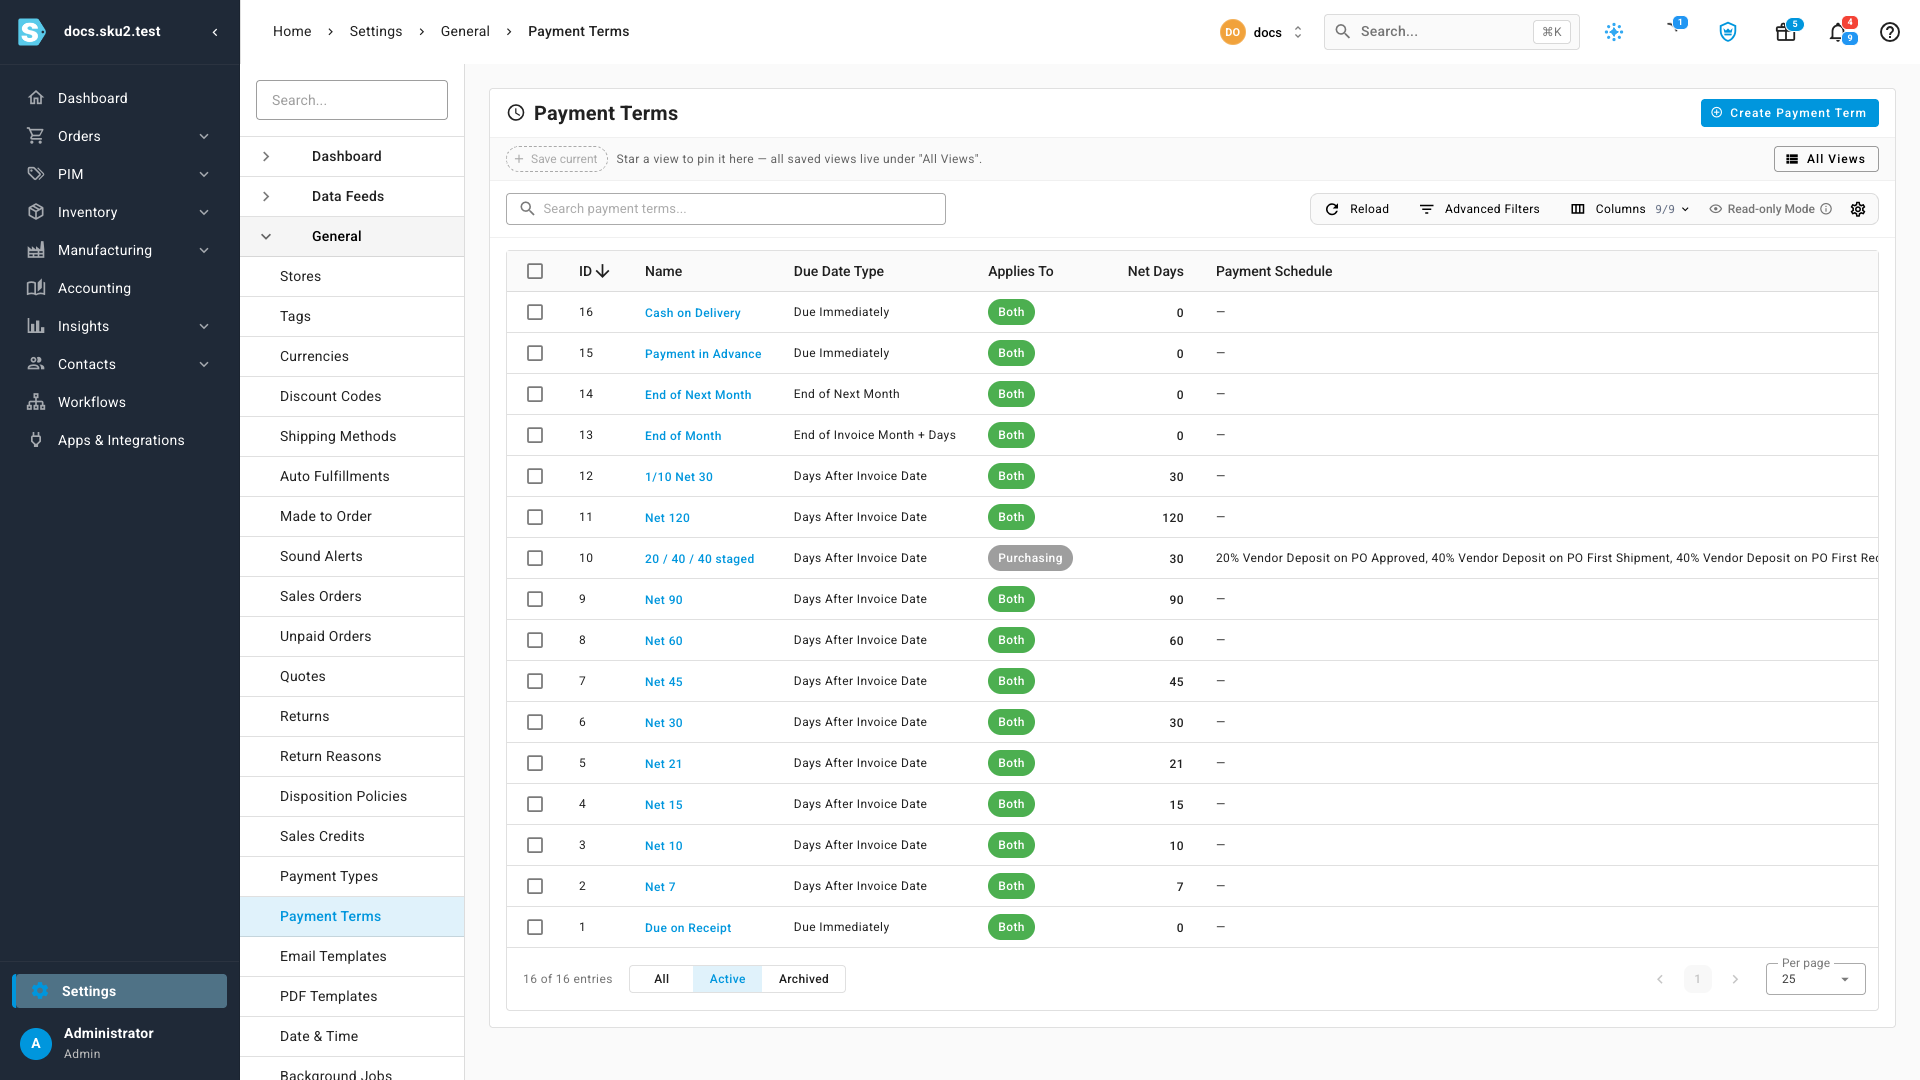The width and height of the screenshot is (1920, 1080).
Task: Open the Per page dropdown
Action: coord(1815,978)
